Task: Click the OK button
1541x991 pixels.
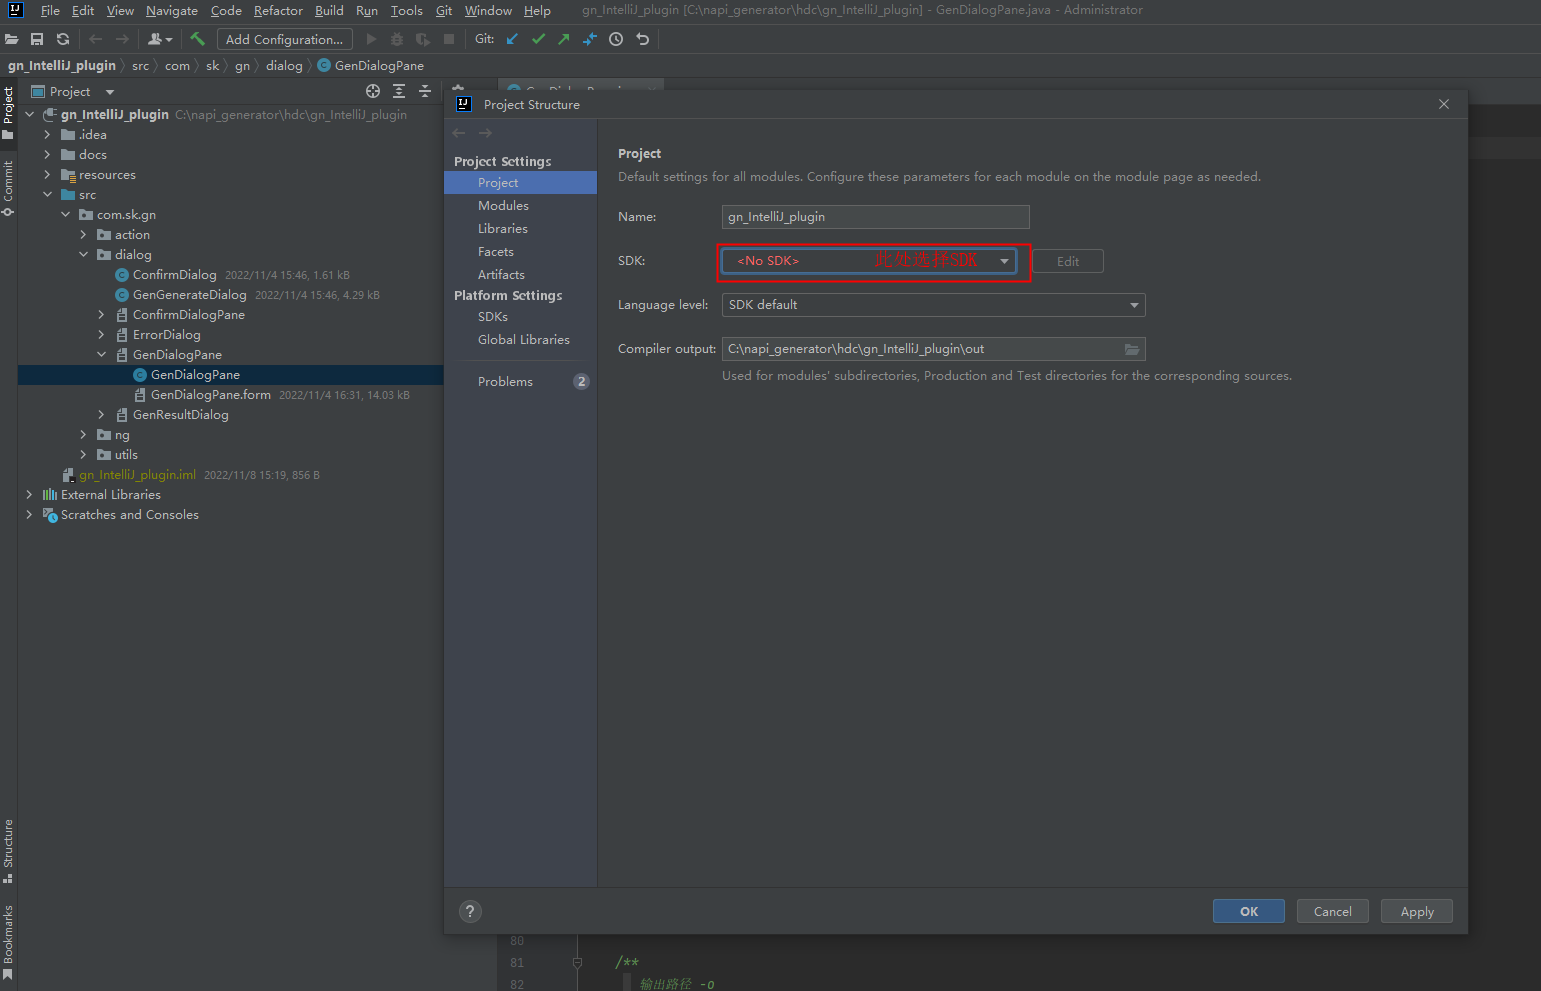Action: coord(1248,911)
